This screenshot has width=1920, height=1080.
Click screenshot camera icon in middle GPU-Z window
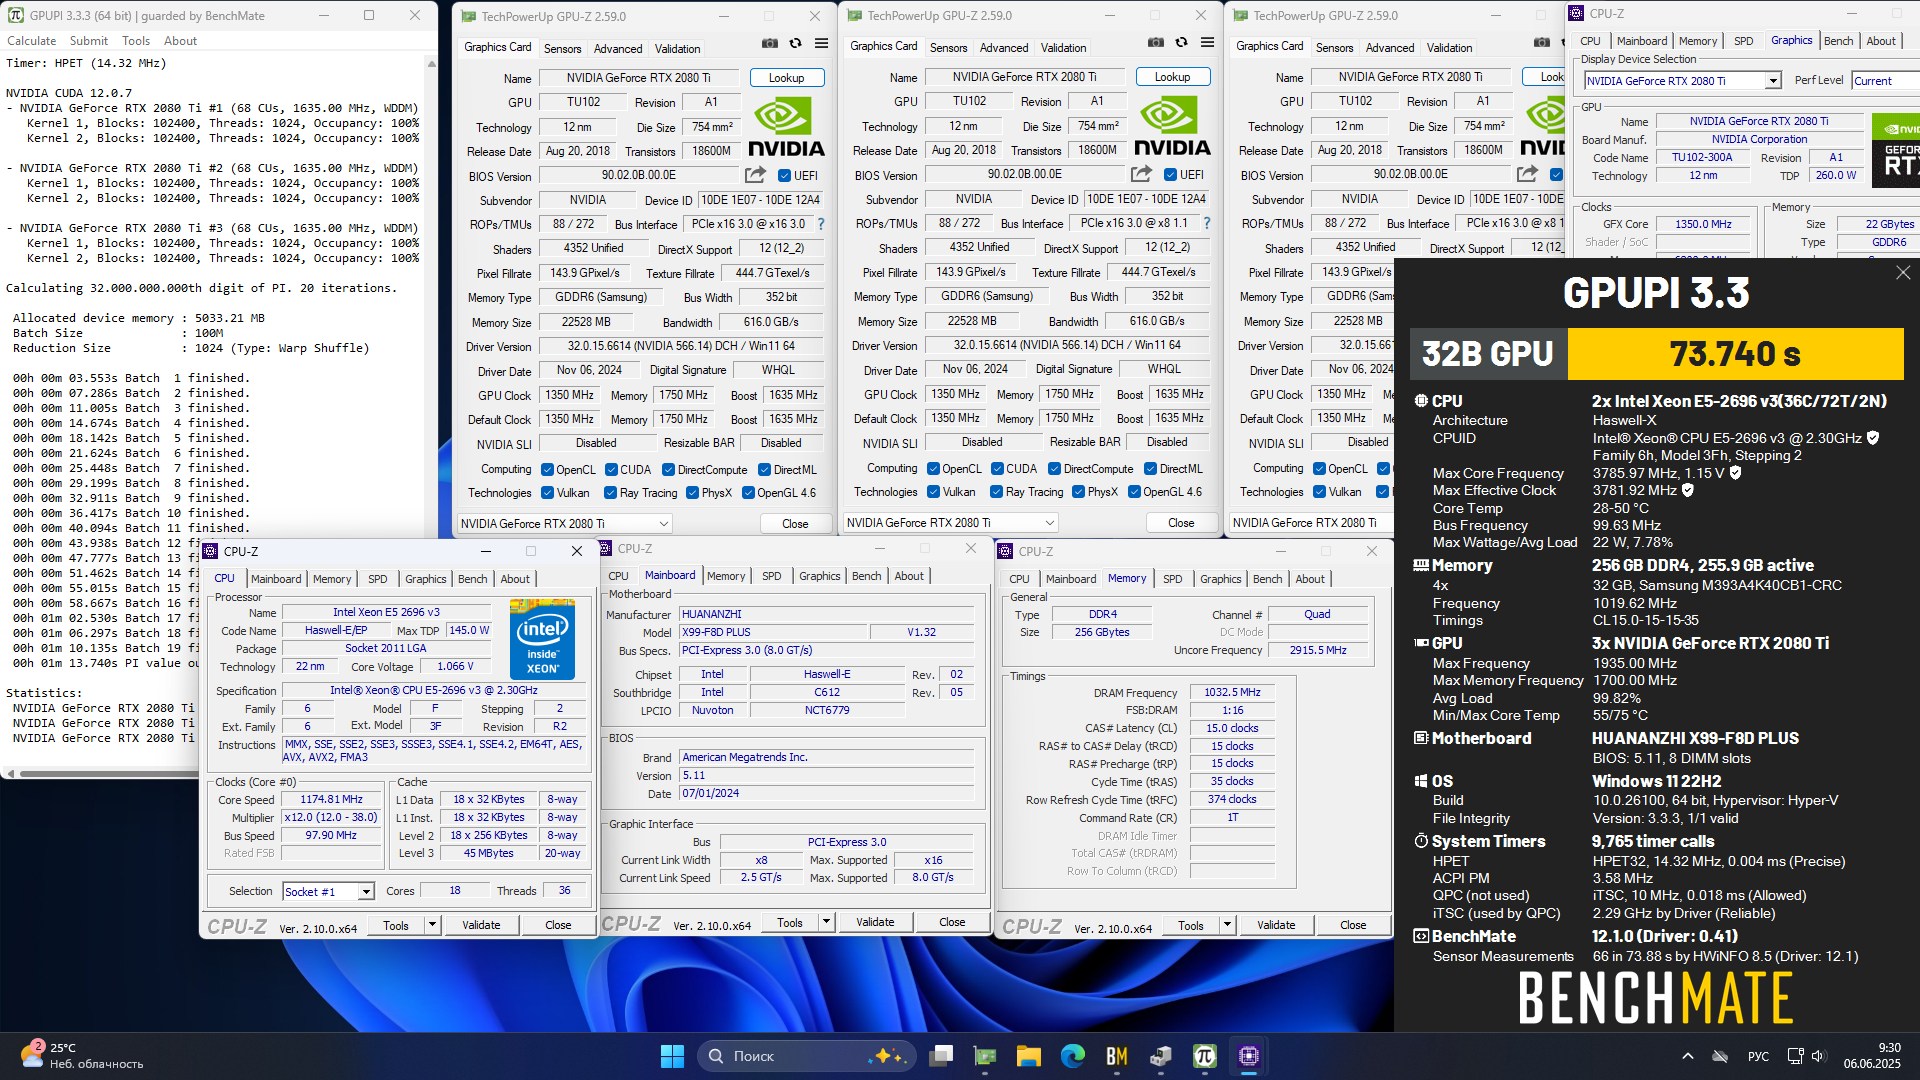(1155, 43)
